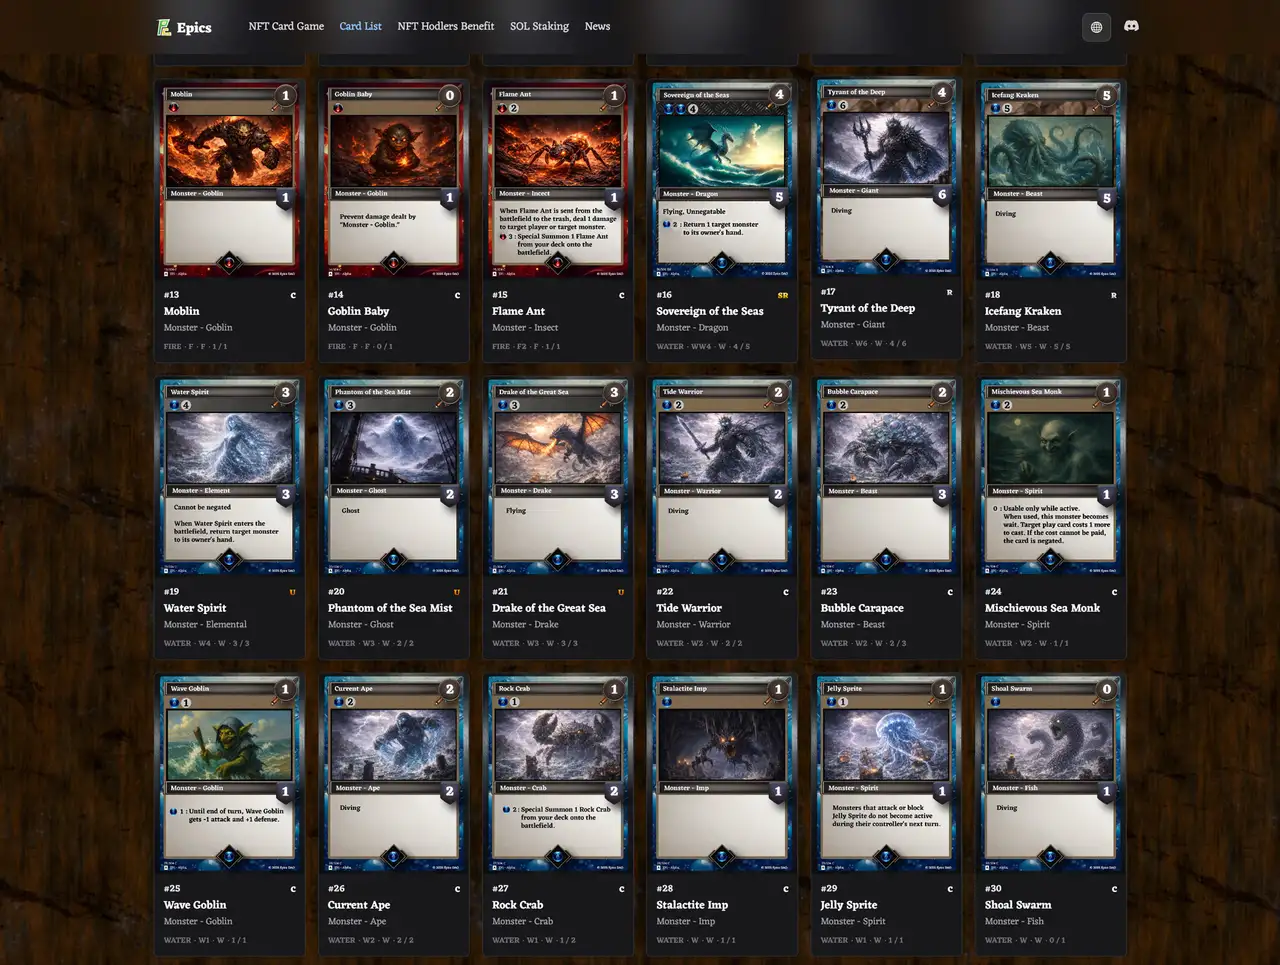Open the language selector globe icon
1280x965 pixels.
(x=1096, y=27)
